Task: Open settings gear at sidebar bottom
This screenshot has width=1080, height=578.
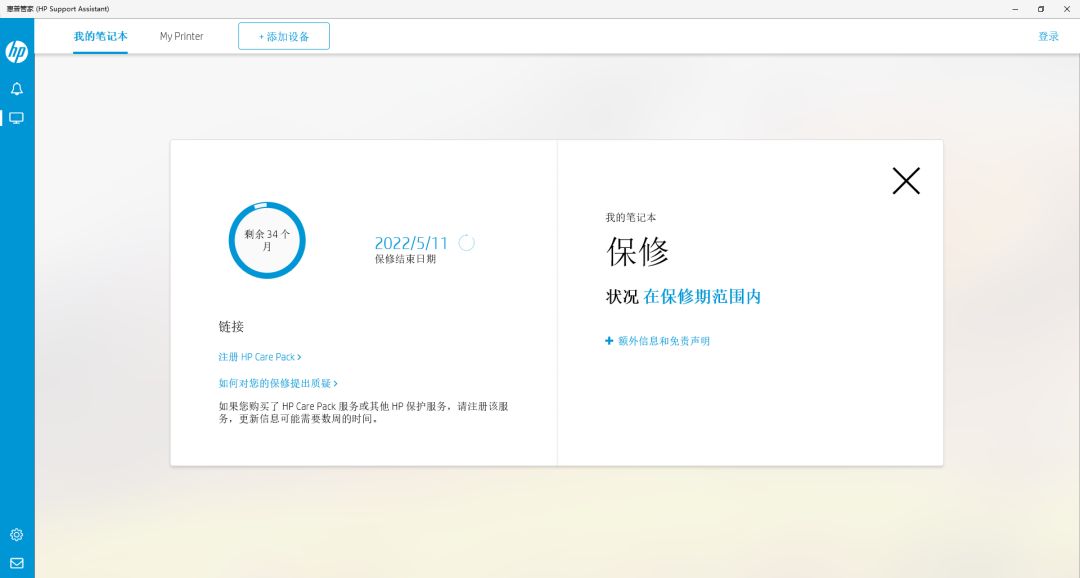Action: 17,535
